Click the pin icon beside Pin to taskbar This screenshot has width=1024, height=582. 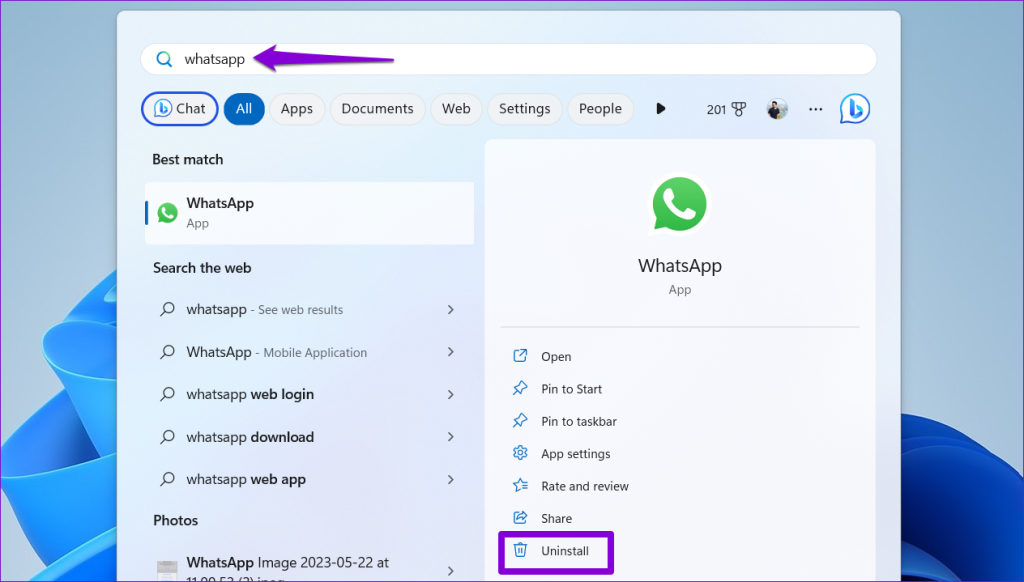click(x=520, y=421)
